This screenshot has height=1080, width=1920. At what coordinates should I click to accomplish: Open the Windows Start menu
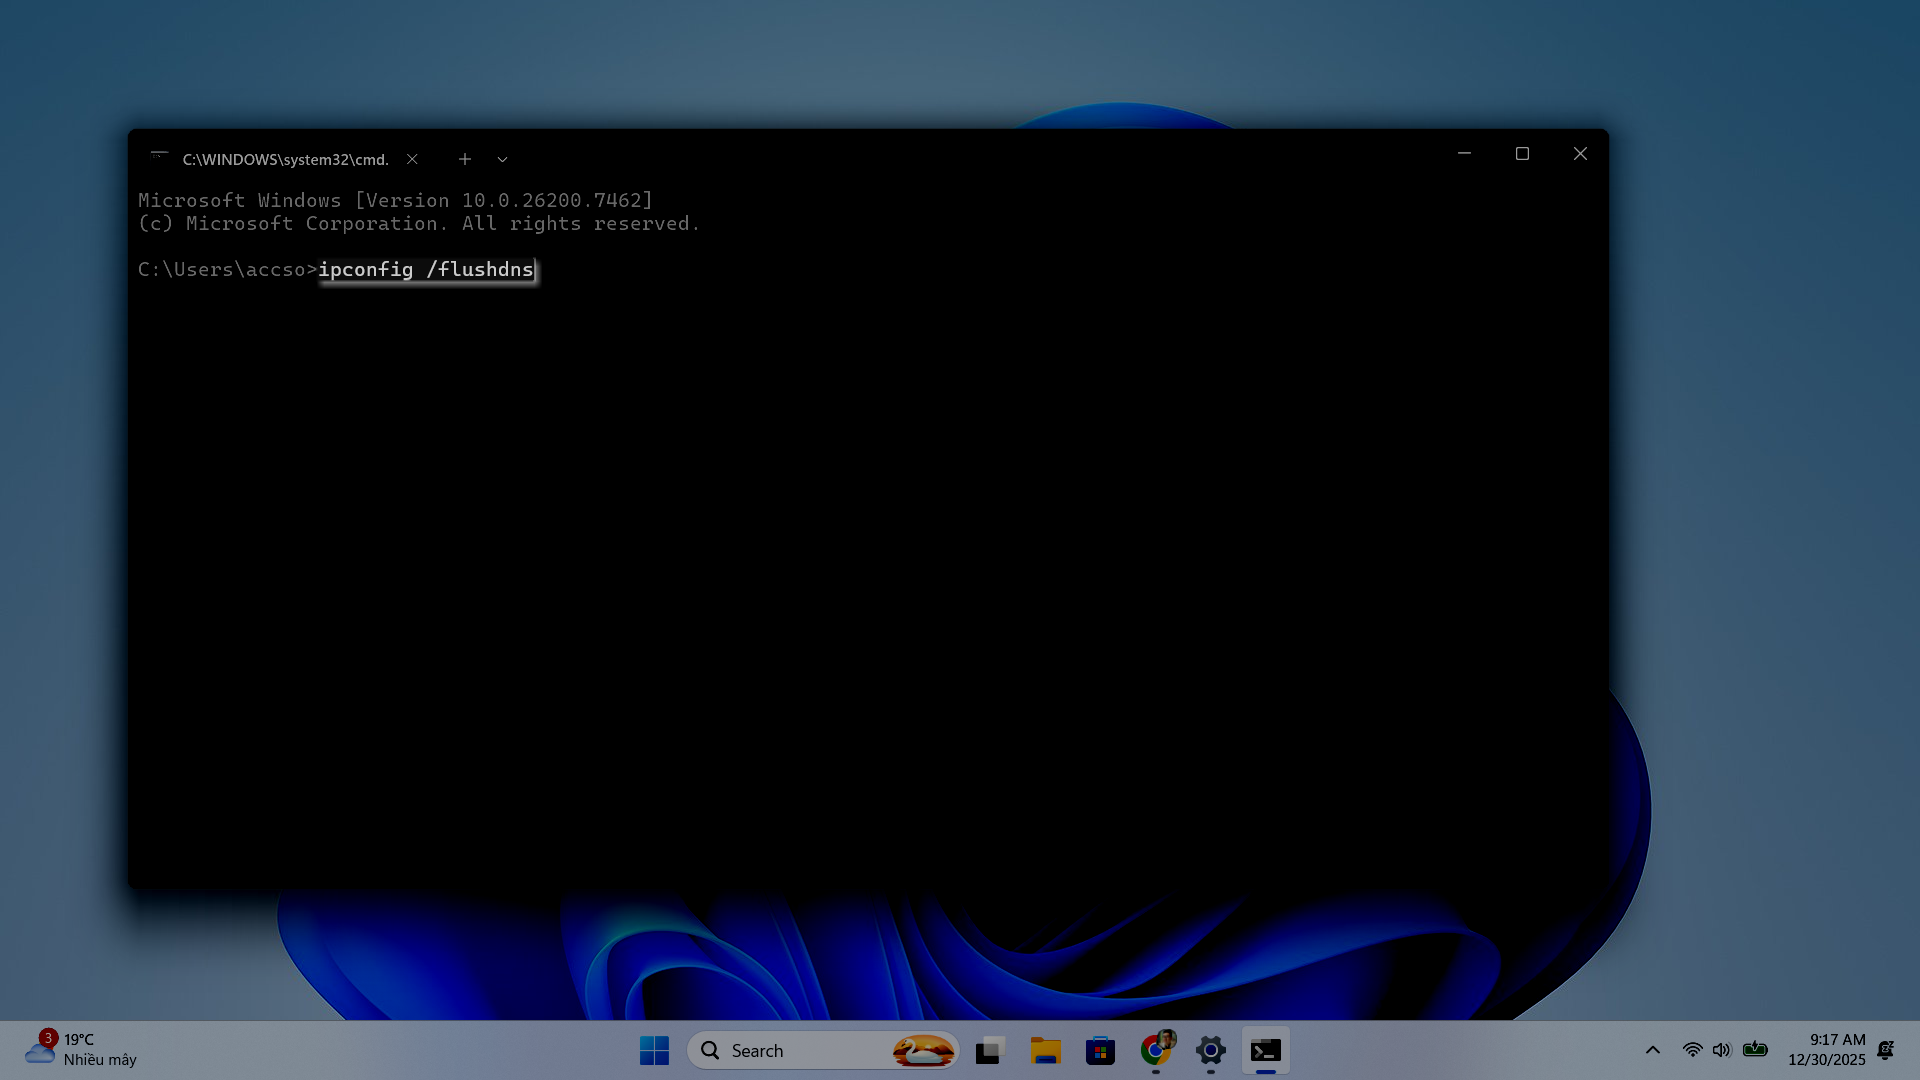(654, 1050)
